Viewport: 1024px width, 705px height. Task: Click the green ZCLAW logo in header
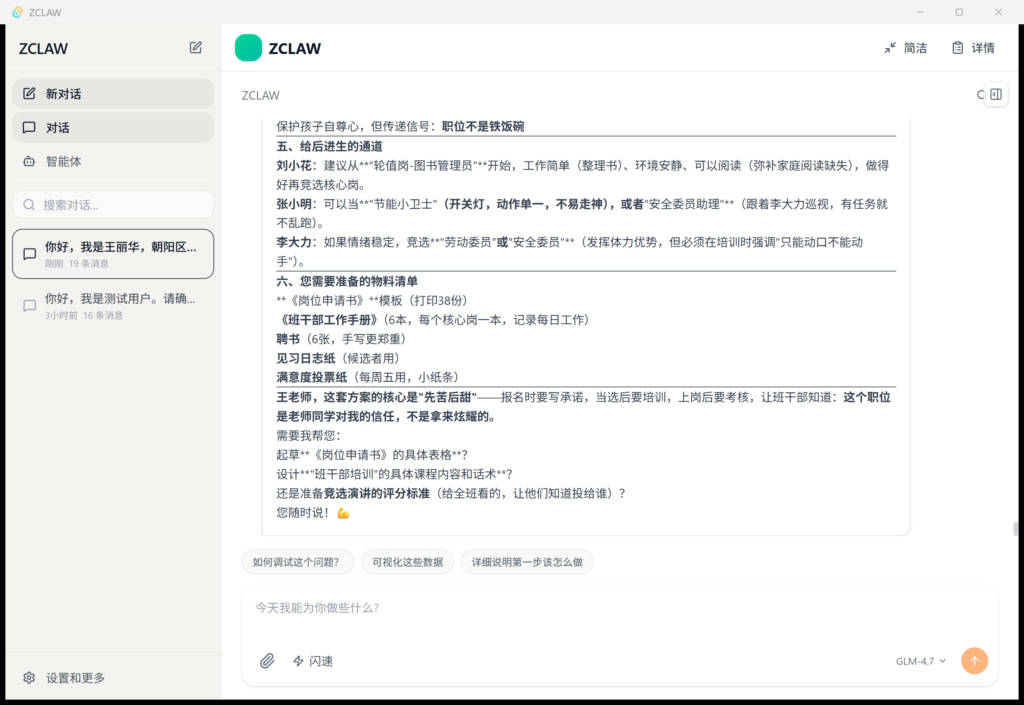click(x=248, y=48)
